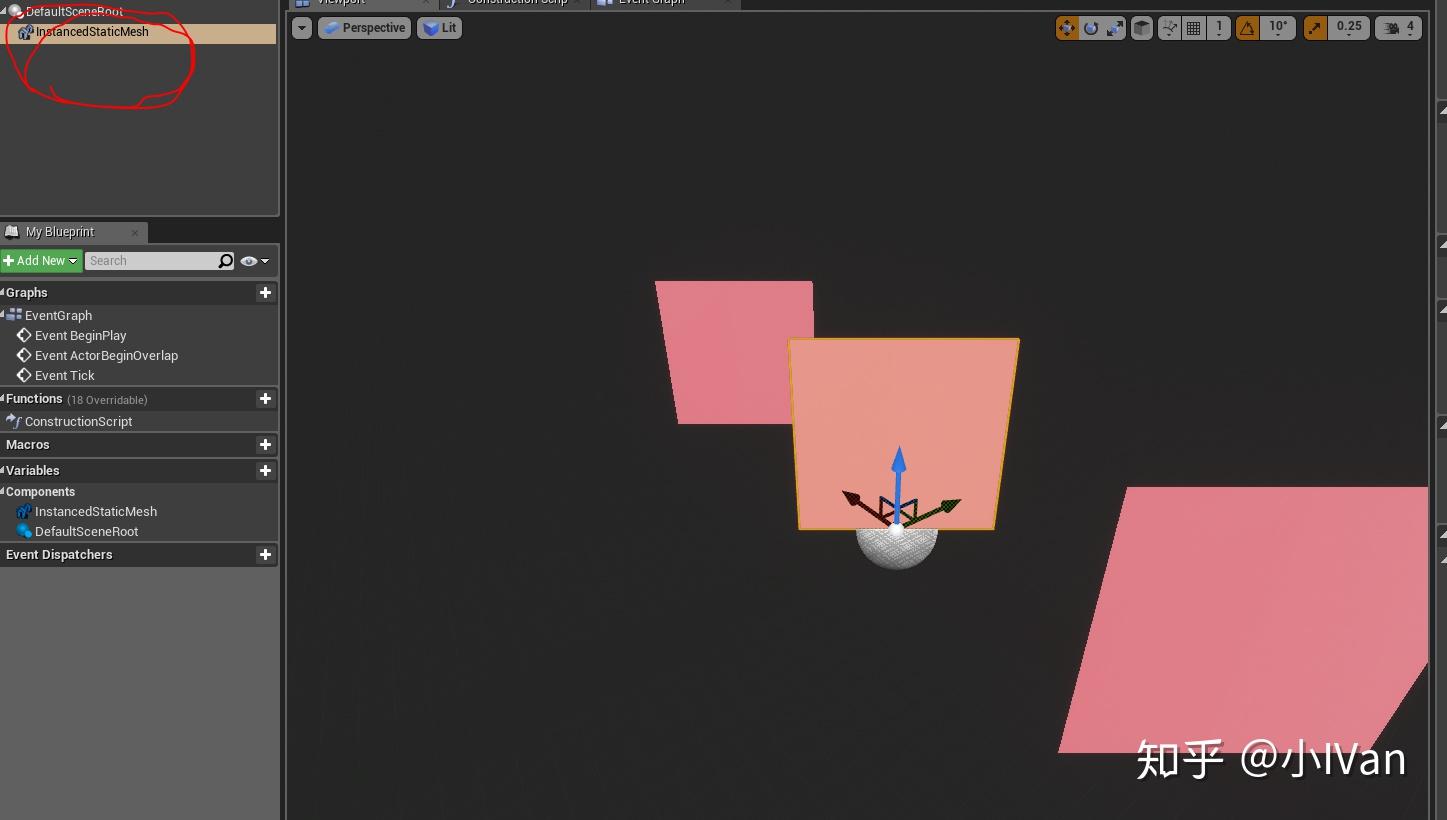Toggle scale snapping with the diagonal arrow icon

(1315, 28)
